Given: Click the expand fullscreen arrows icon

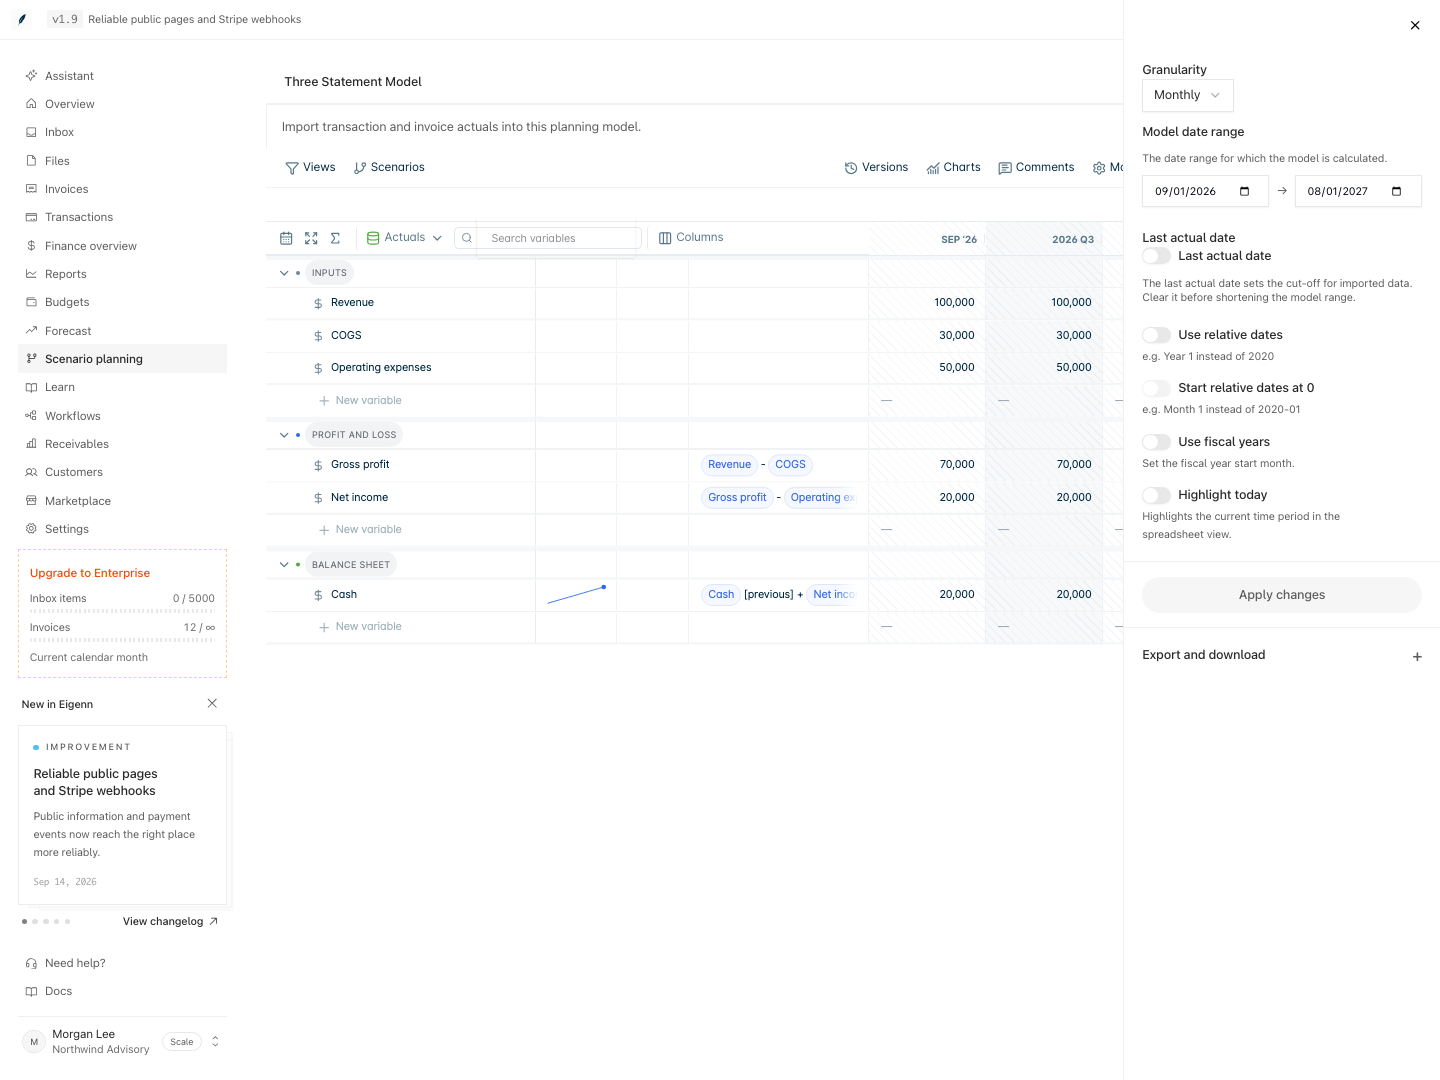Looking at the screenshot, I should 311,238.
